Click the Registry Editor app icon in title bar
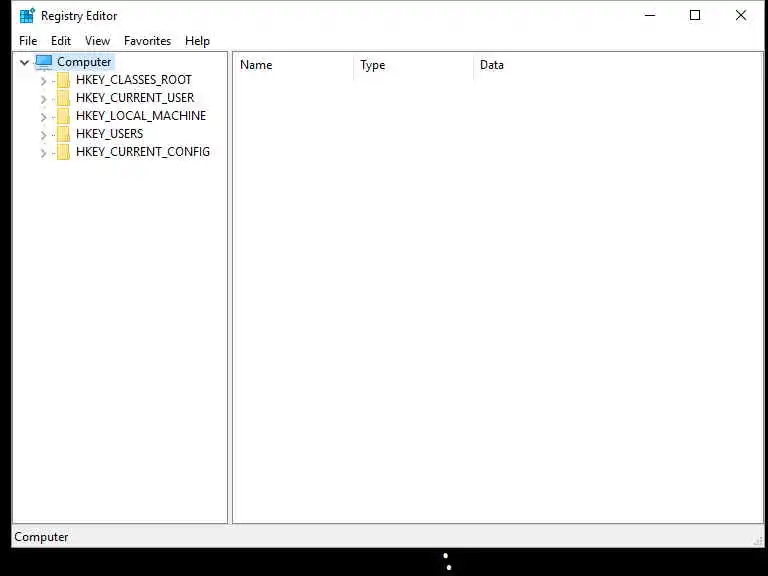Image resolution: width=768 pixels, height=576 pixels. (27, 16)
